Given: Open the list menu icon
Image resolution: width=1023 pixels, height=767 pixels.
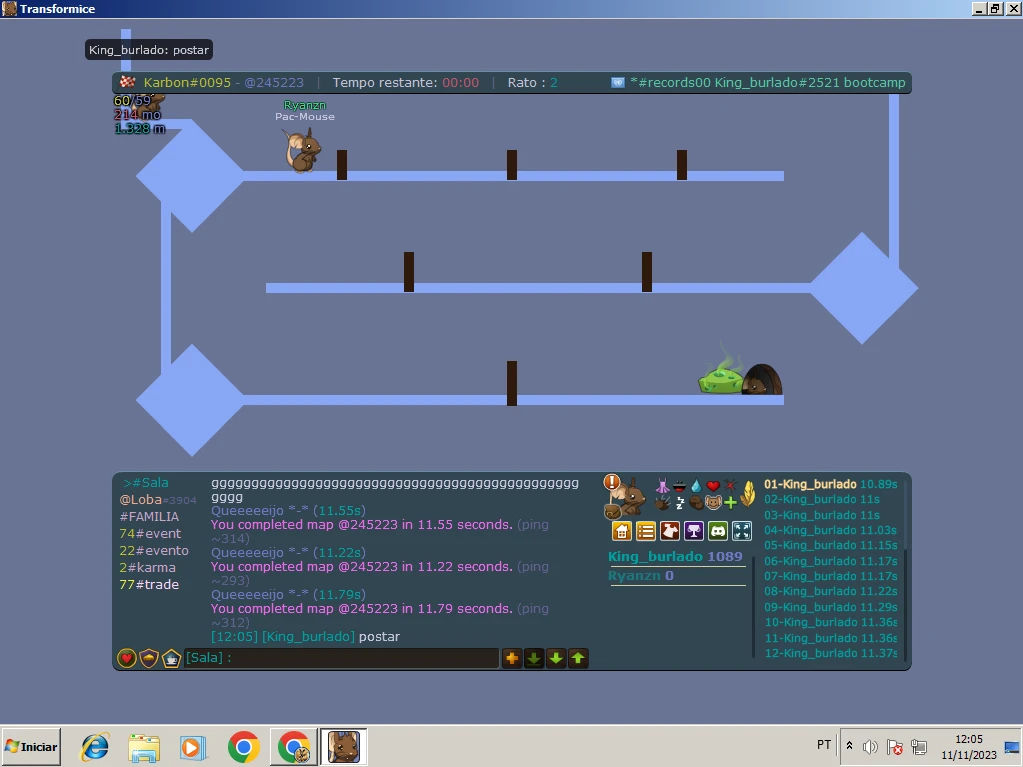Looking at the screenshot, I should coord(646,532).
